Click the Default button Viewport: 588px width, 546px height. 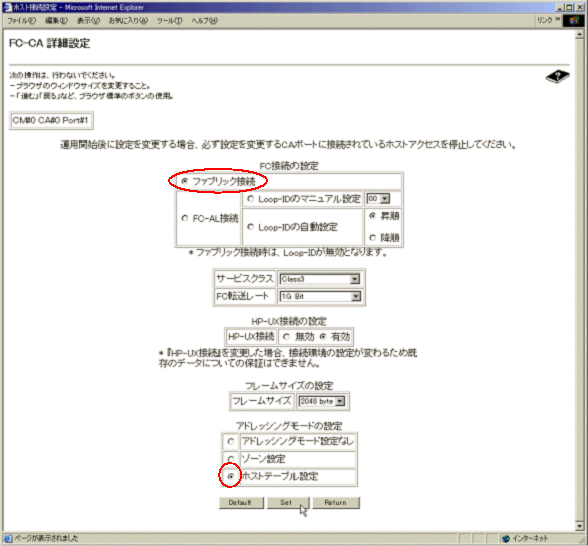click(x=241, y=502)
